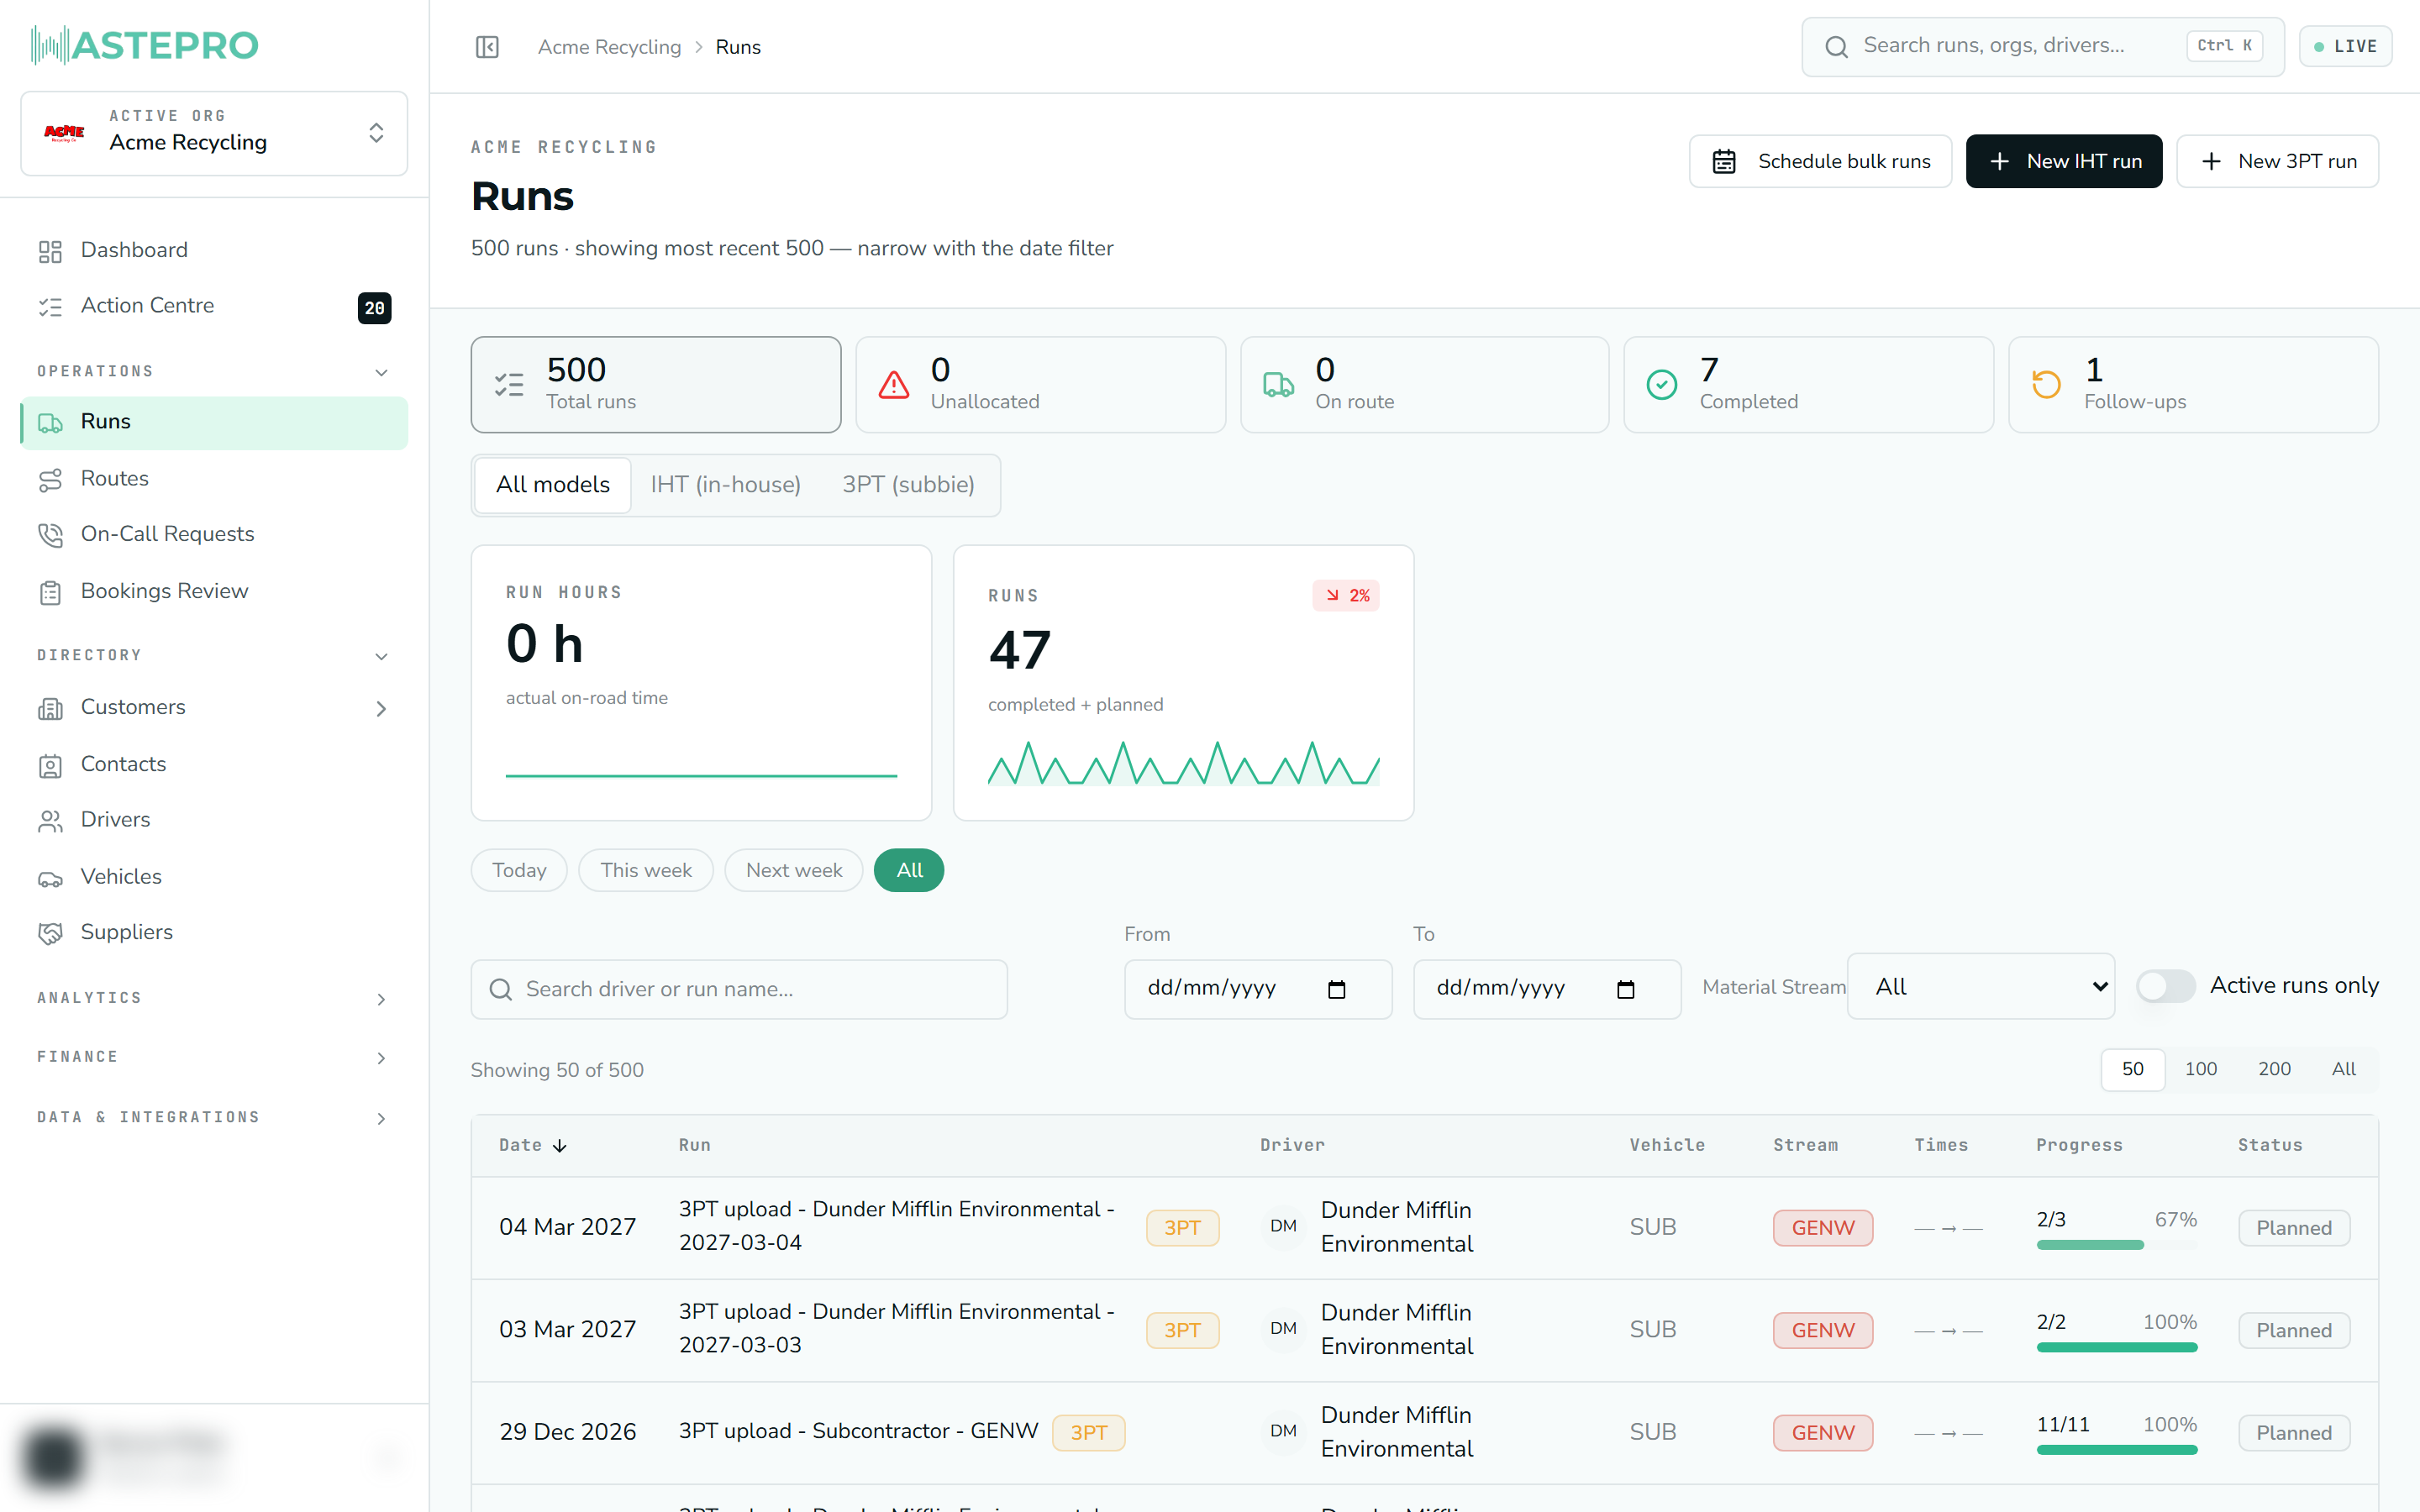The image size is (2420, 1512).
Task: Click the Completed check circle icon
Action: click(1662, 385)
